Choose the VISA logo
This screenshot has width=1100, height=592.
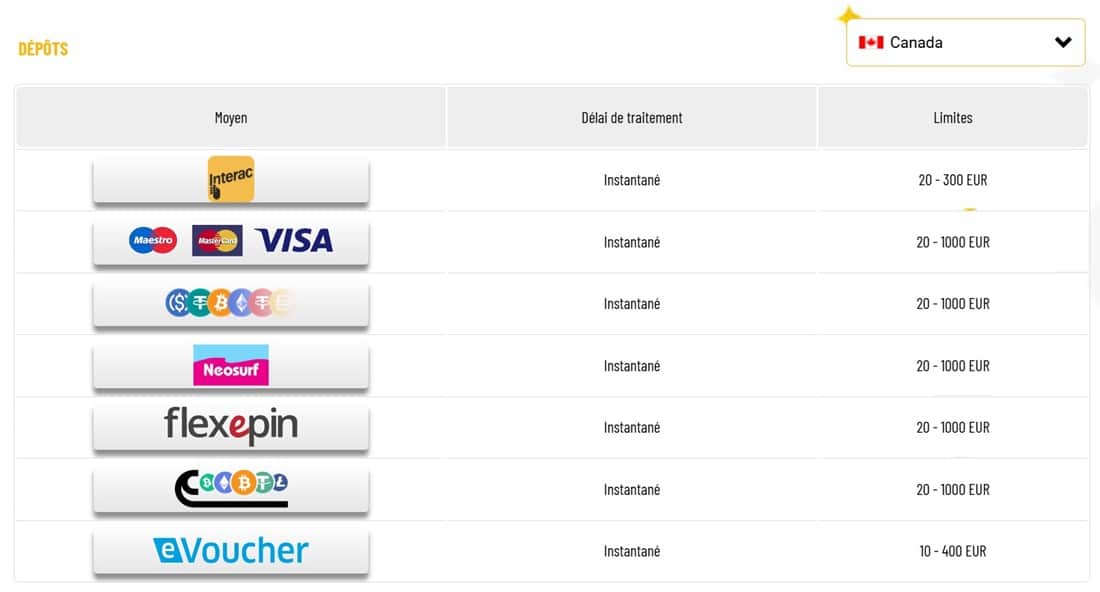coord(295,241)
